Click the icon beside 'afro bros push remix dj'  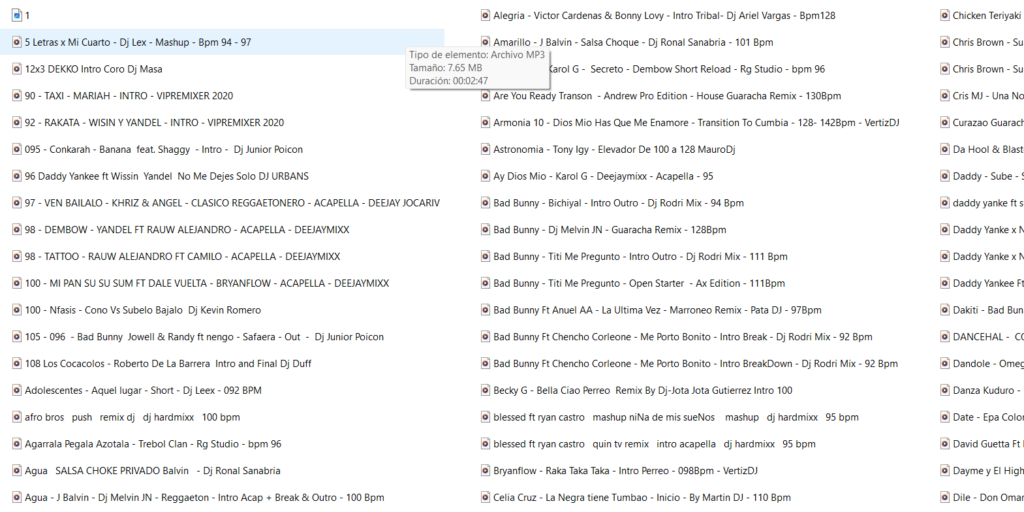16,417
